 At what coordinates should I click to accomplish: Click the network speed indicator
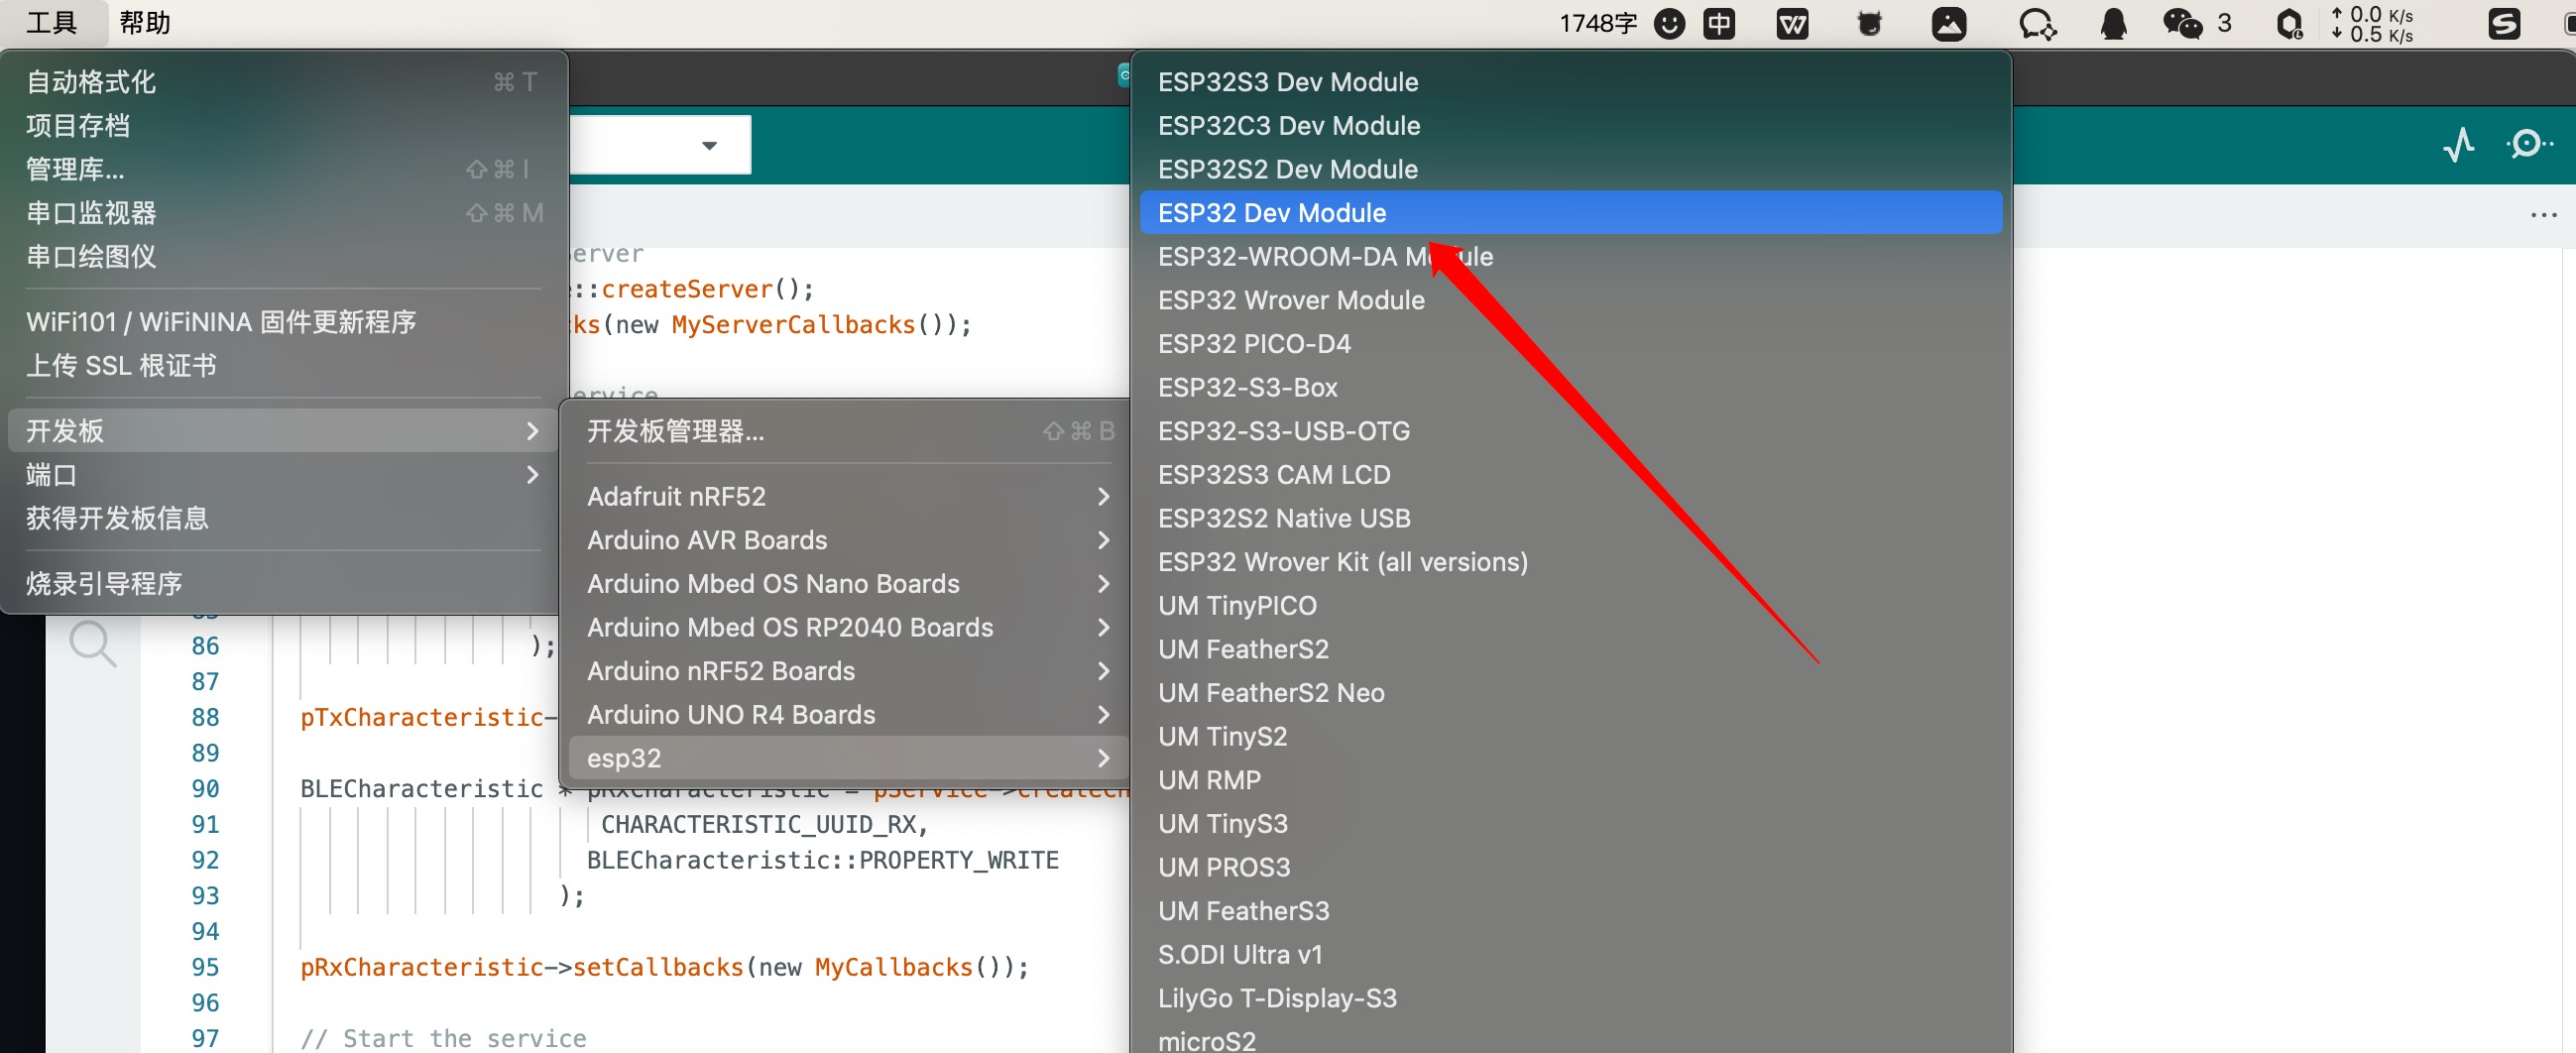pos(2371,23)
